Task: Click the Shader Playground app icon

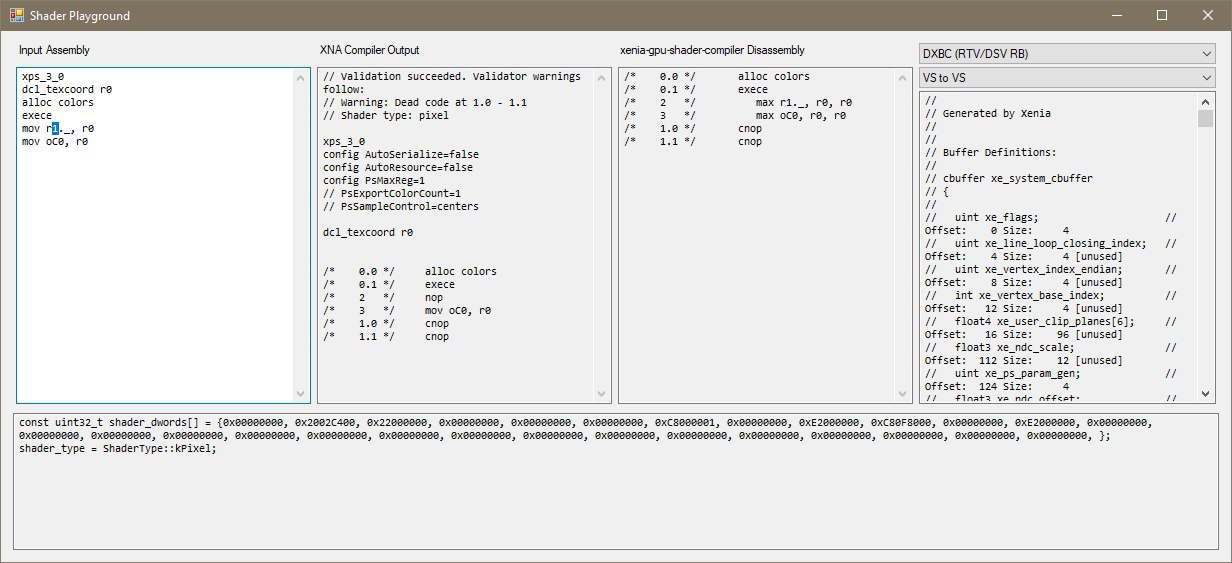Action: point(16,16)
